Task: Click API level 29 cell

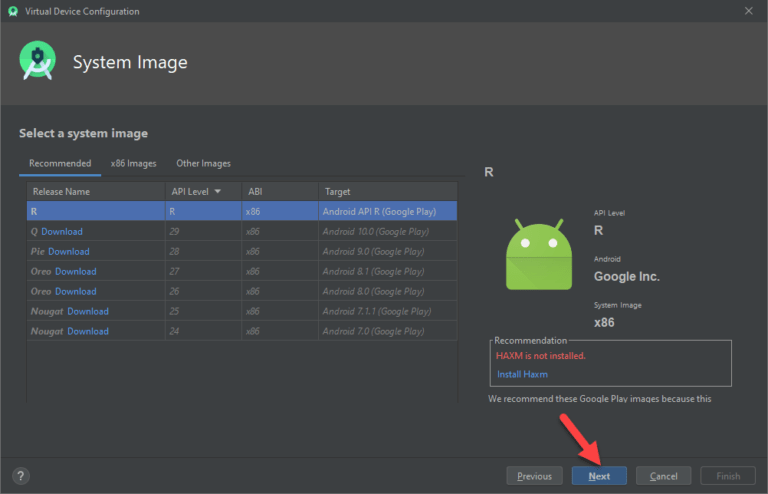Action: click(x=203, y=232)
